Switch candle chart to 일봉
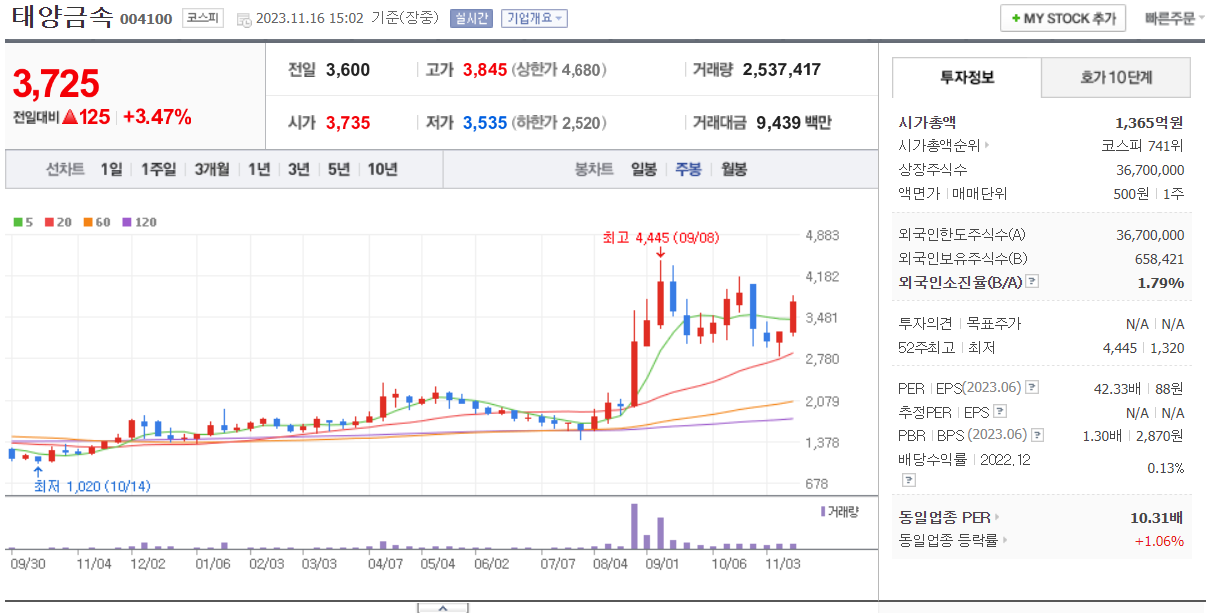The image size is (1210, 613). pyautogui.click(x=644, y=169)
